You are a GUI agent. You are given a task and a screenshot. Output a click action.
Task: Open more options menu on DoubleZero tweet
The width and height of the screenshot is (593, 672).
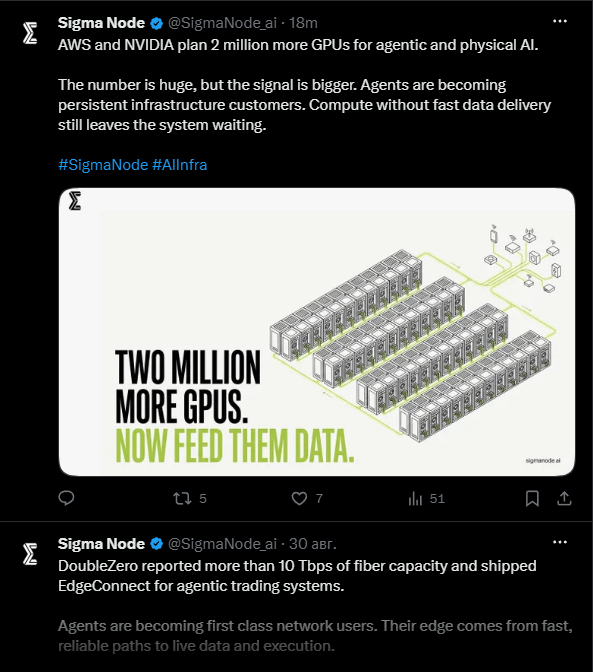click(x=560, y=542)
